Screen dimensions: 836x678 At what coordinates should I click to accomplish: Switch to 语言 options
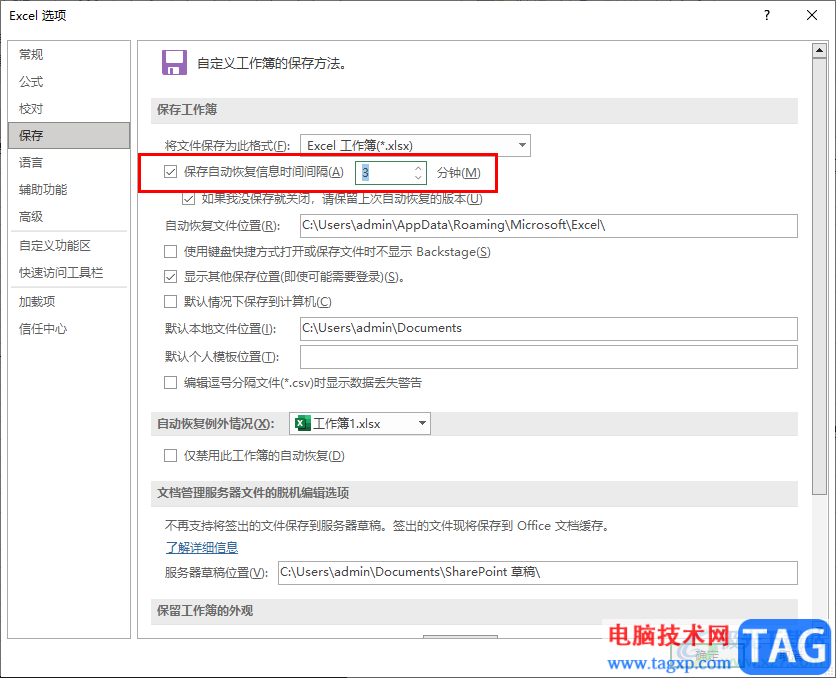click(x=69, y=163)
